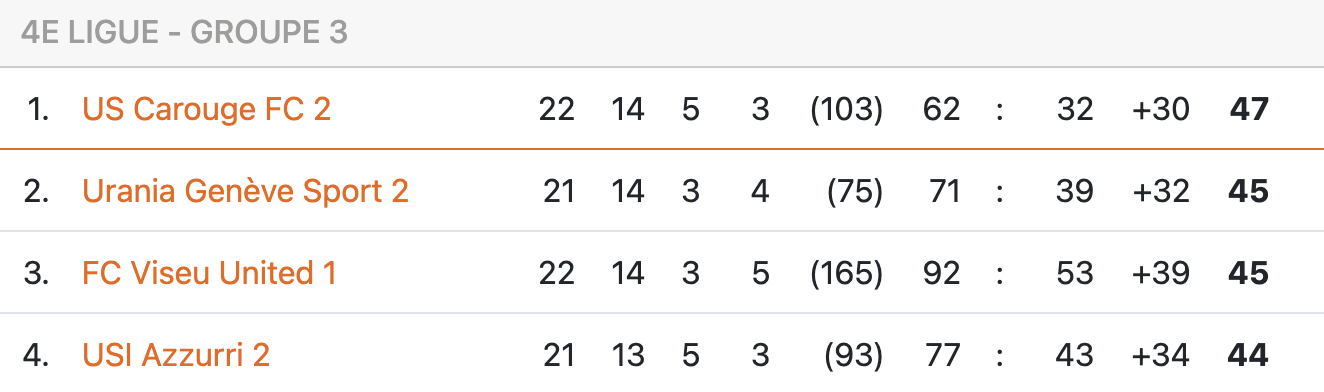Image resolution: width=1324 pixels, height=392 pixels.
Task: Click the +32 goal difference for Urania Genève
Action: 1161,190
